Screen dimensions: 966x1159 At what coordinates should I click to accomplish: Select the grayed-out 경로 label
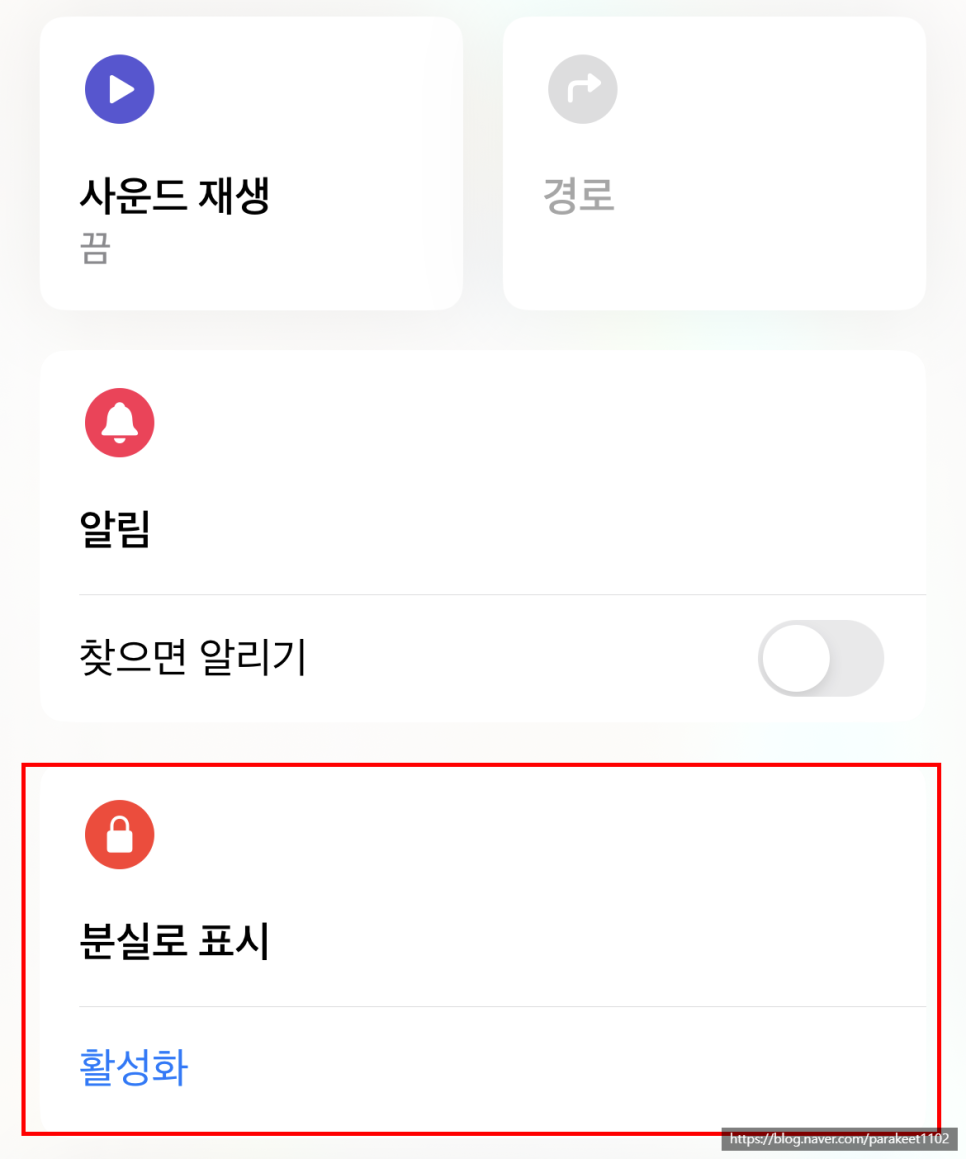pos(579,196)
